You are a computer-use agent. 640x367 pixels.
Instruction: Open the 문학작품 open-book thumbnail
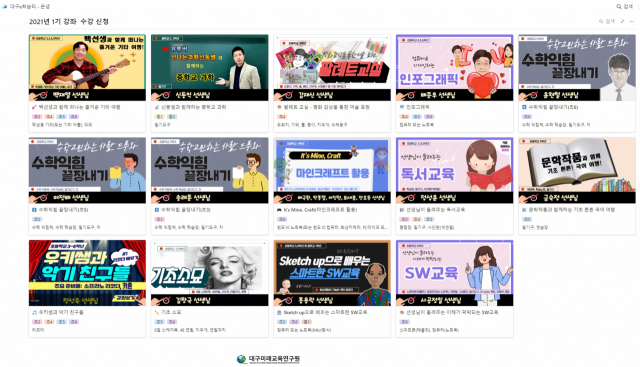577,171
